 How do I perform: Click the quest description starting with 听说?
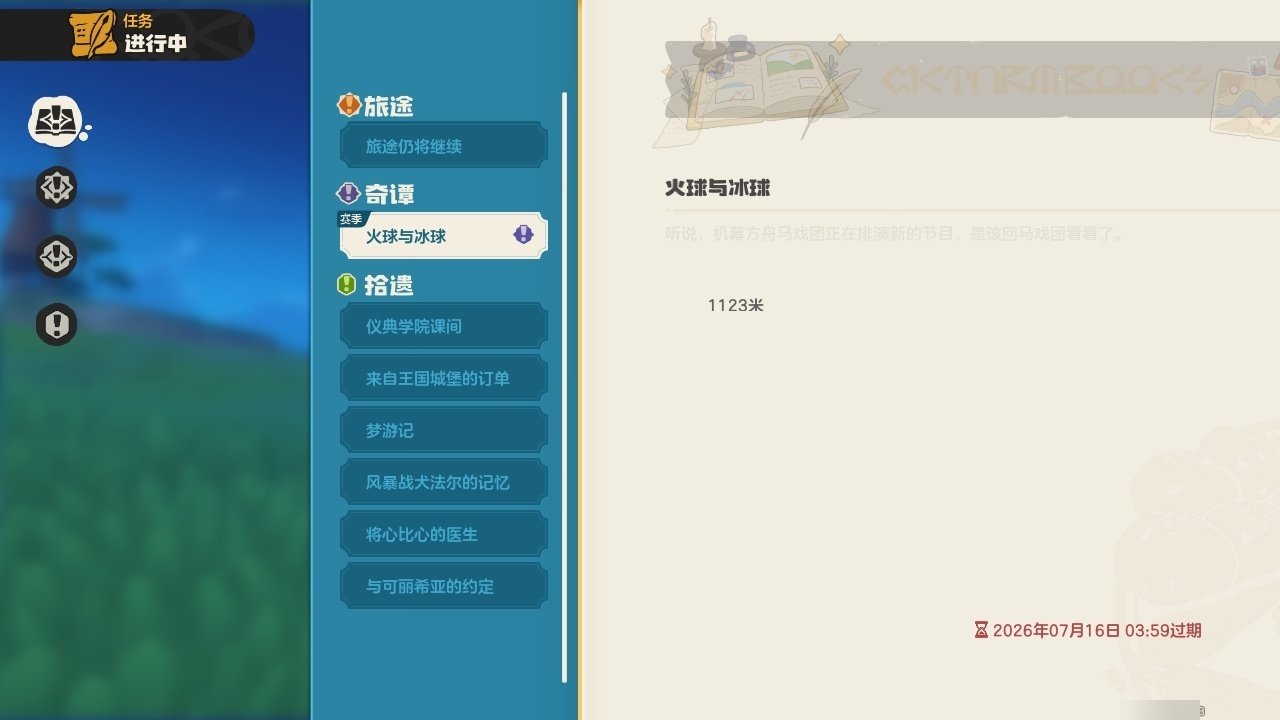click(x=894, y=234)
